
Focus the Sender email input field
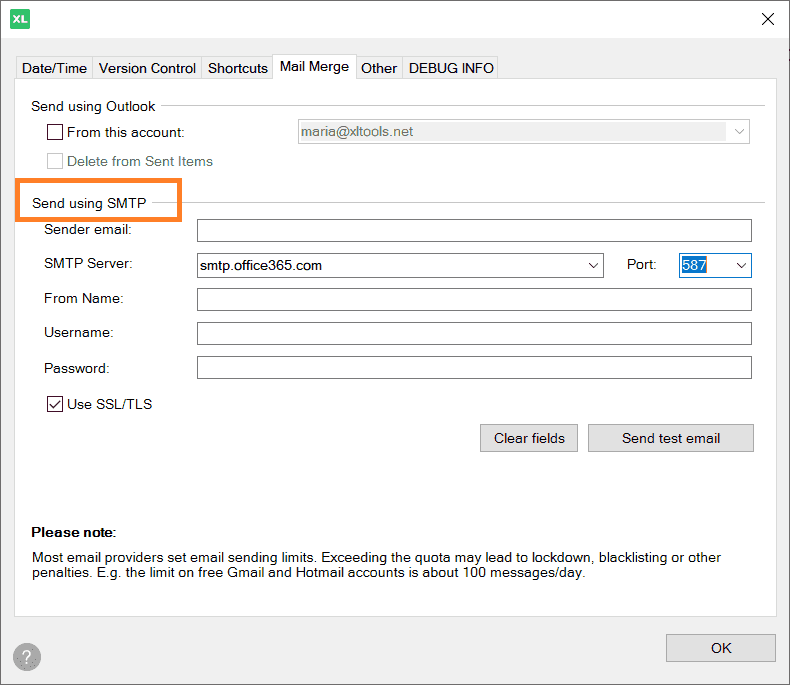474,231
